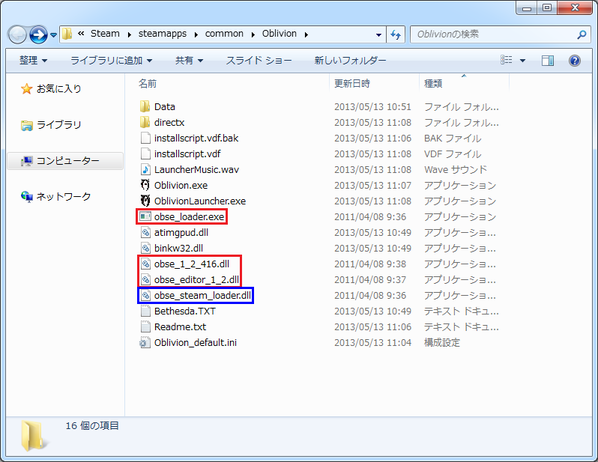Select the Data folder icon

point(145,106)
